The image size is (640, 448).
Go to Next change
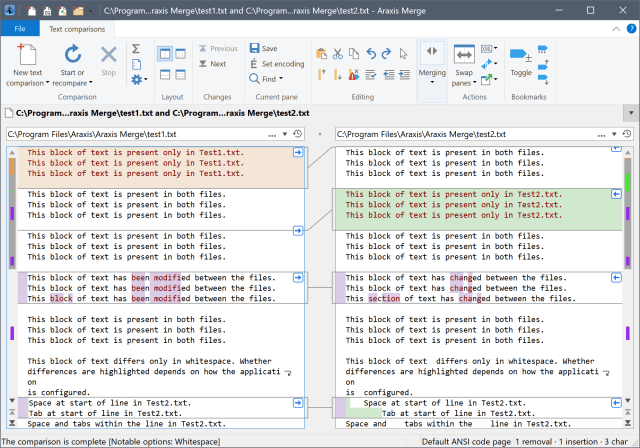coord(213,64)
